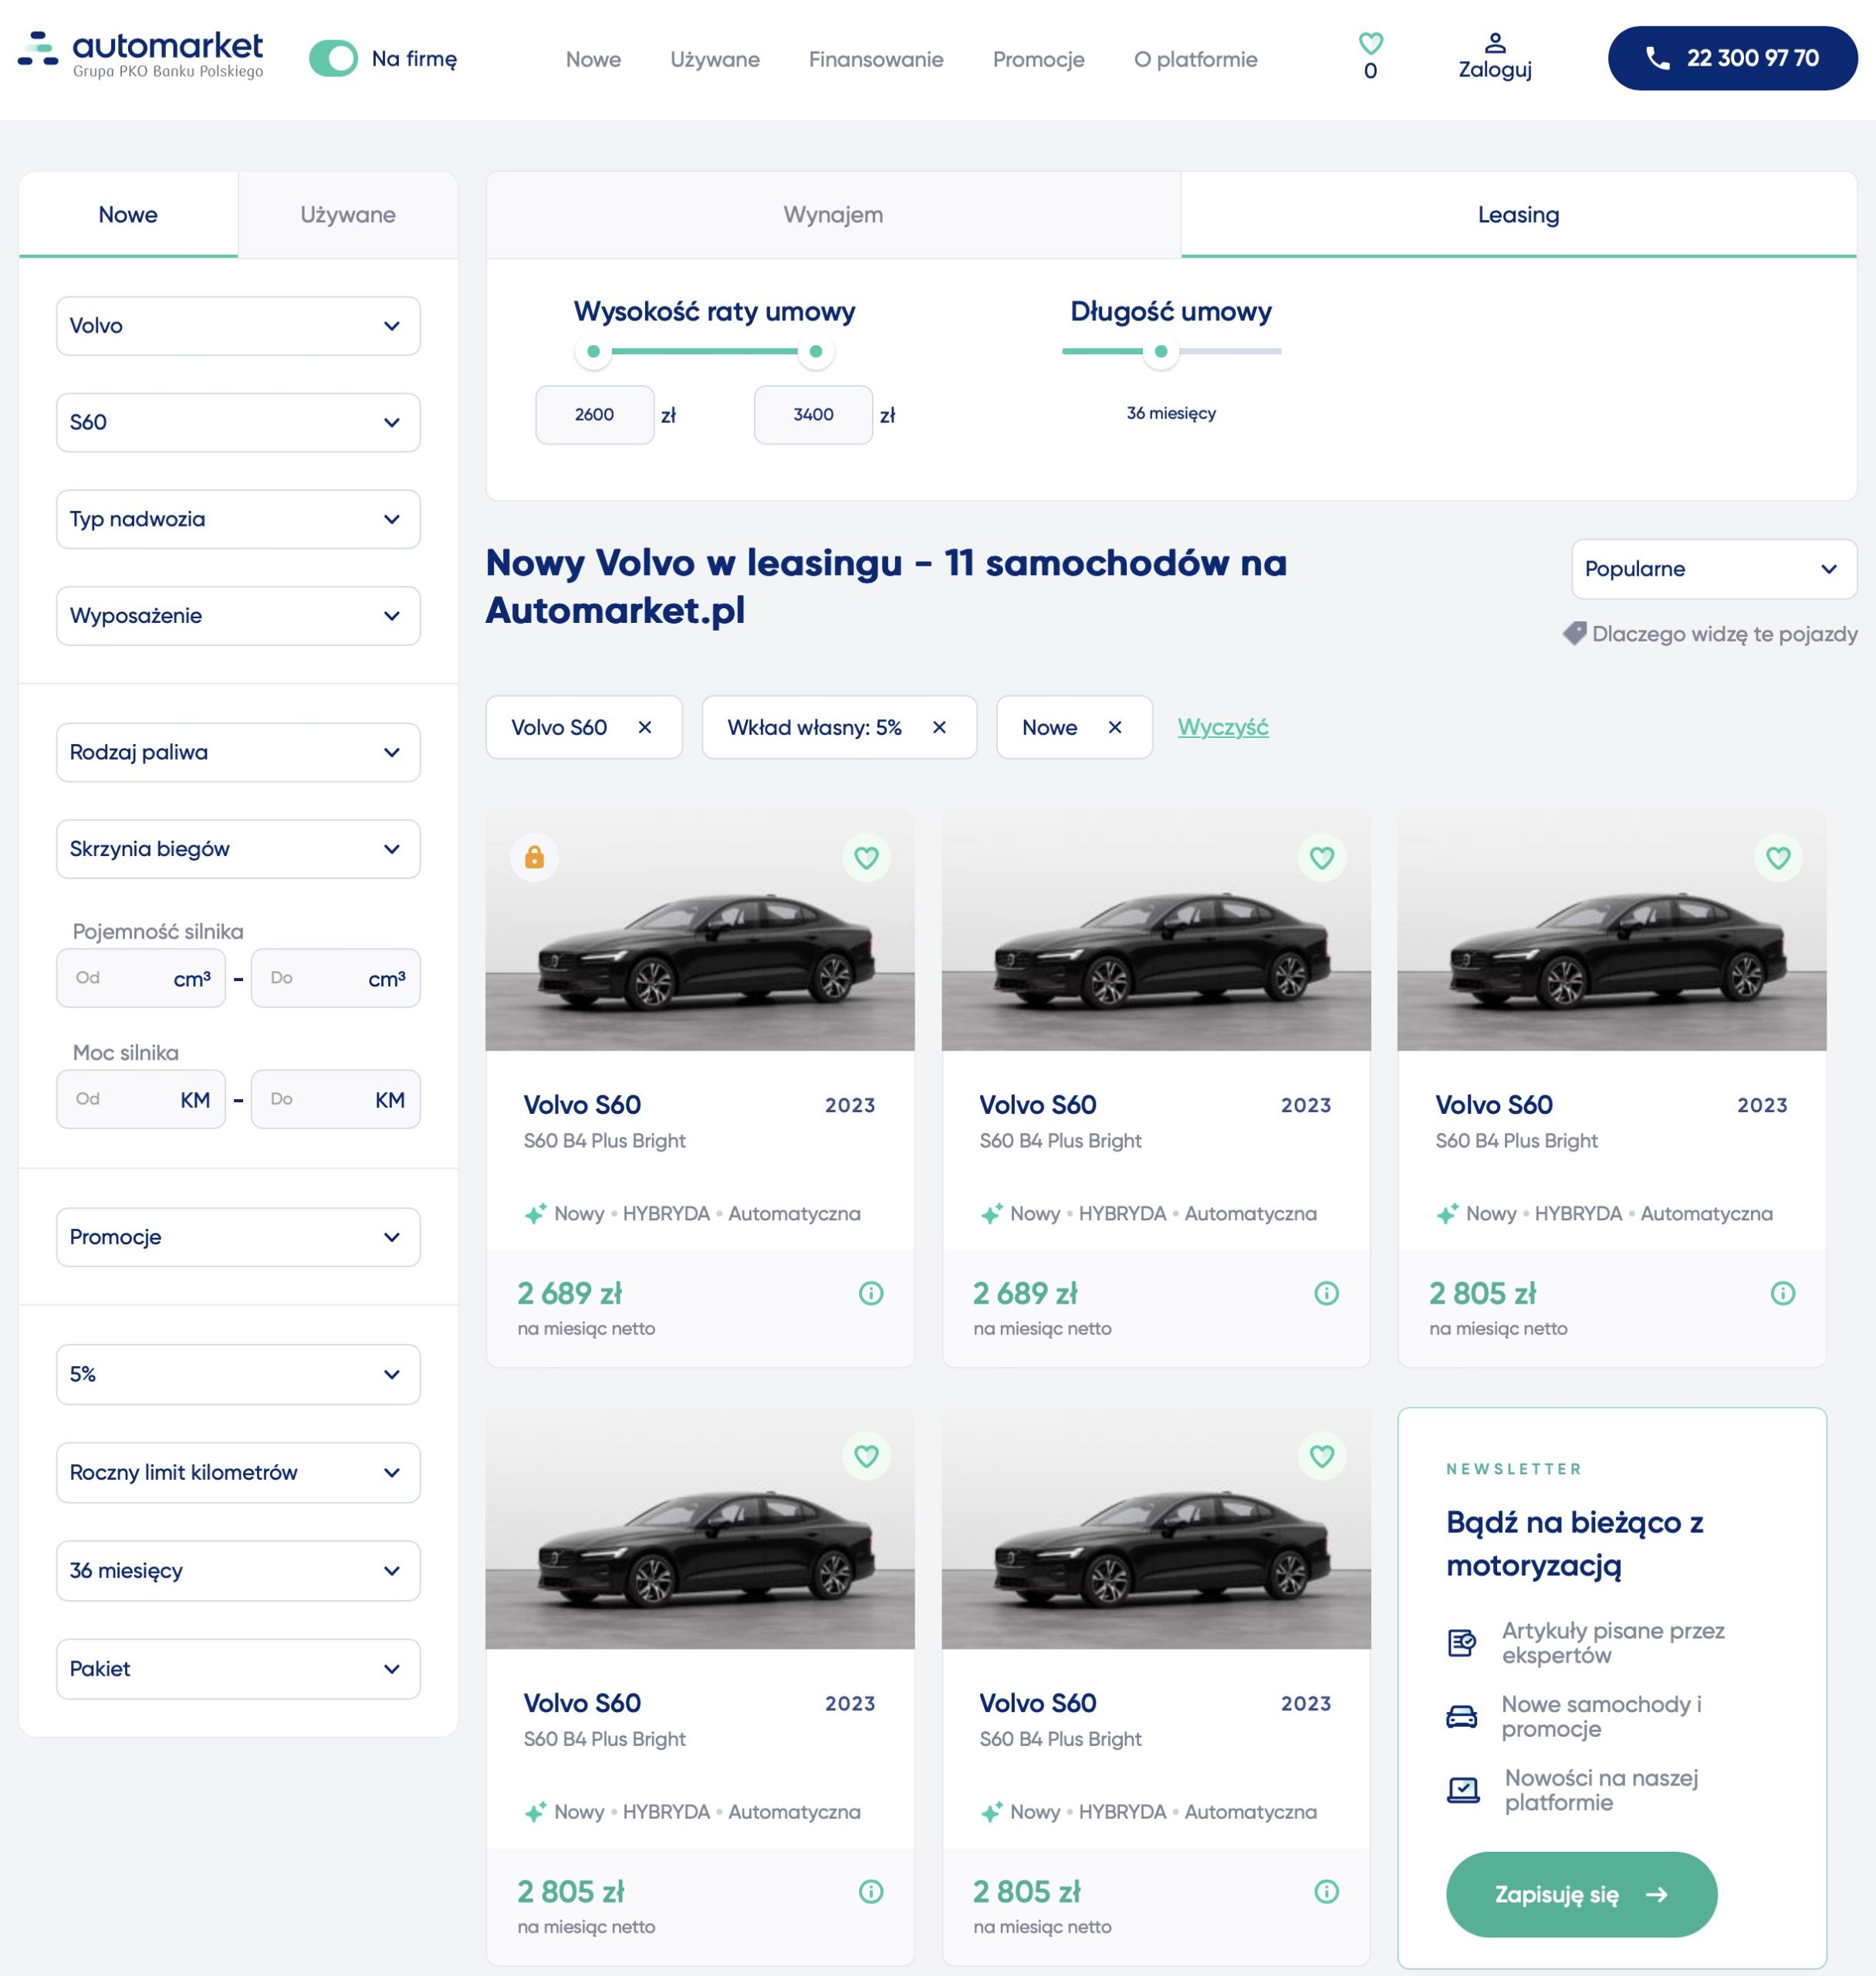The height and width of the screenshot is (1976, 1876).
Task: Remove the Wkład własny: 5% filter chip
Action: (939, 727)
